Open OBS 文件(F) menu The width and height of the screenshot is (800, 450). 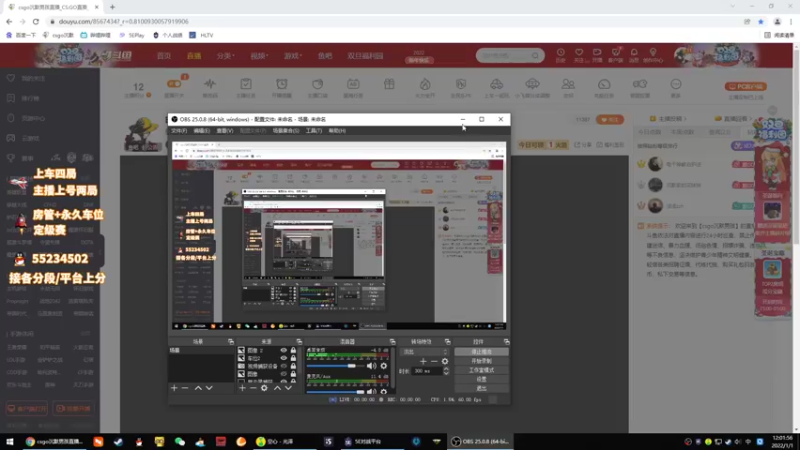[x=179, y=131]
